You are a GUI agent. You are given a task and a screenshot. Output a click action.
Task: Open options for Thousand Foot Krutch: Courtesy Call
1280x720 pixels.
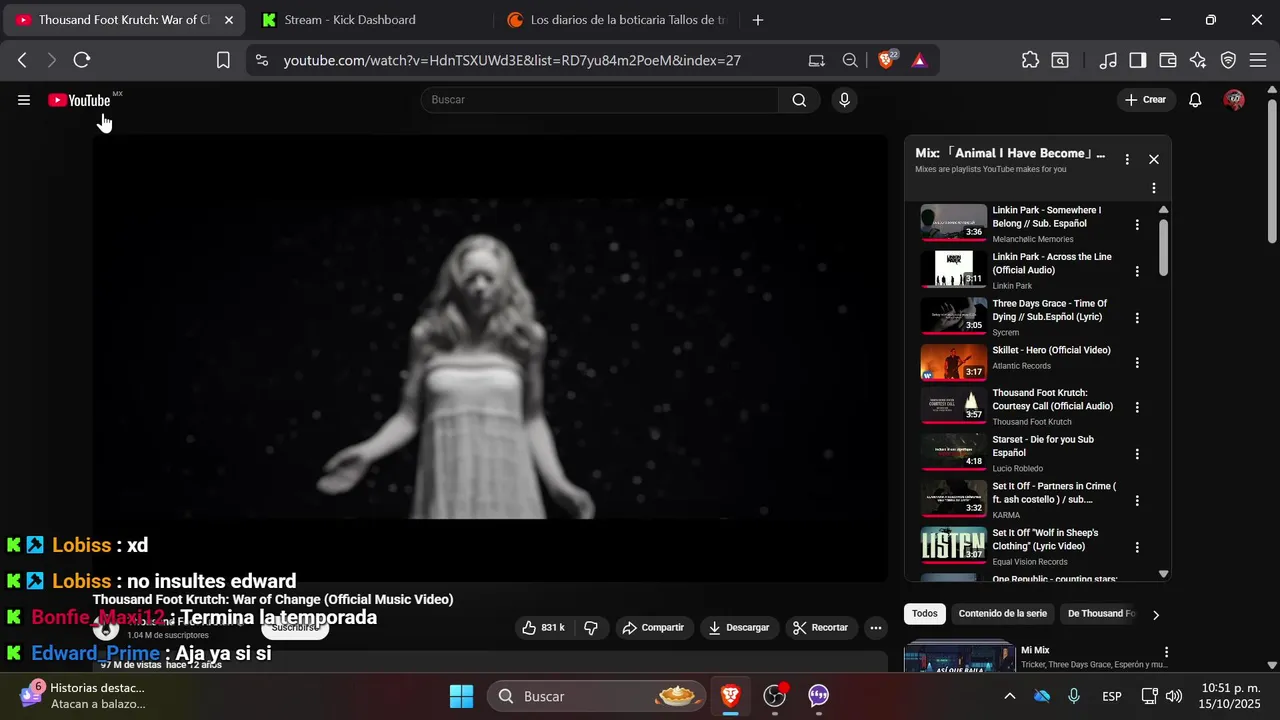click(1137, 408)
